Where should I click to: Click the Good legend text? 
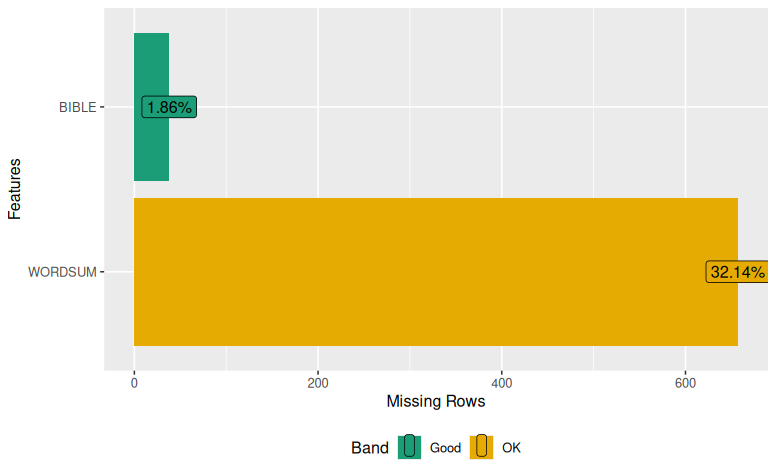[x=445, y=448]
